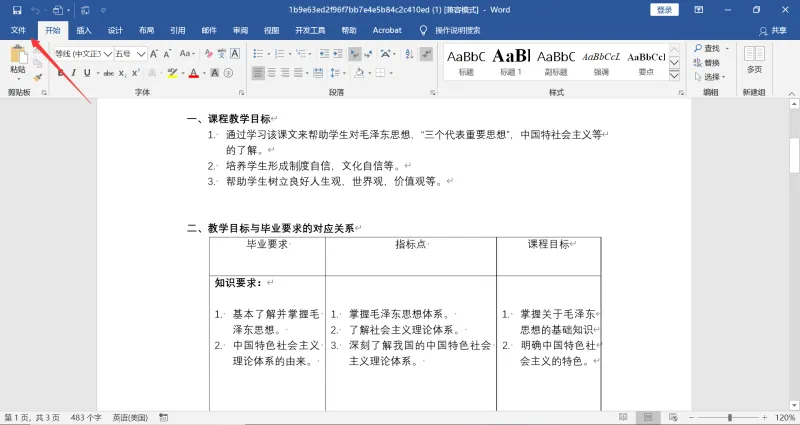Apply the 副标题 style

[x=556, y=62]
